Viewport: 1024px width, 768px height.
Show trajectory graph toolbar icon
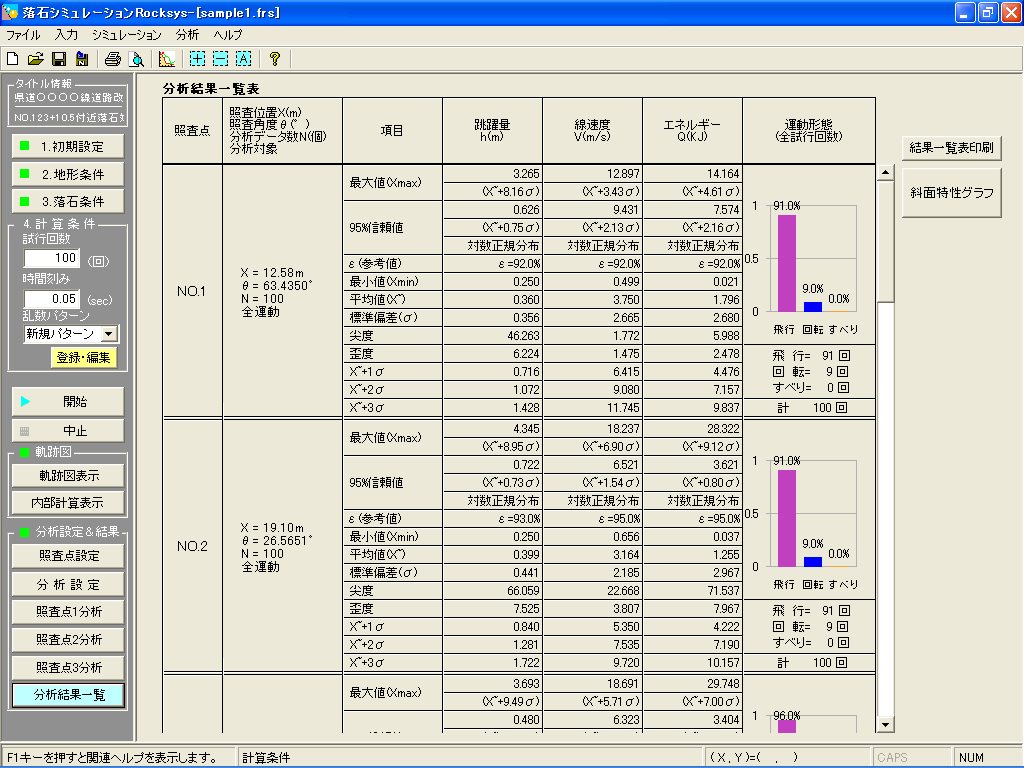tap(167, 59)
